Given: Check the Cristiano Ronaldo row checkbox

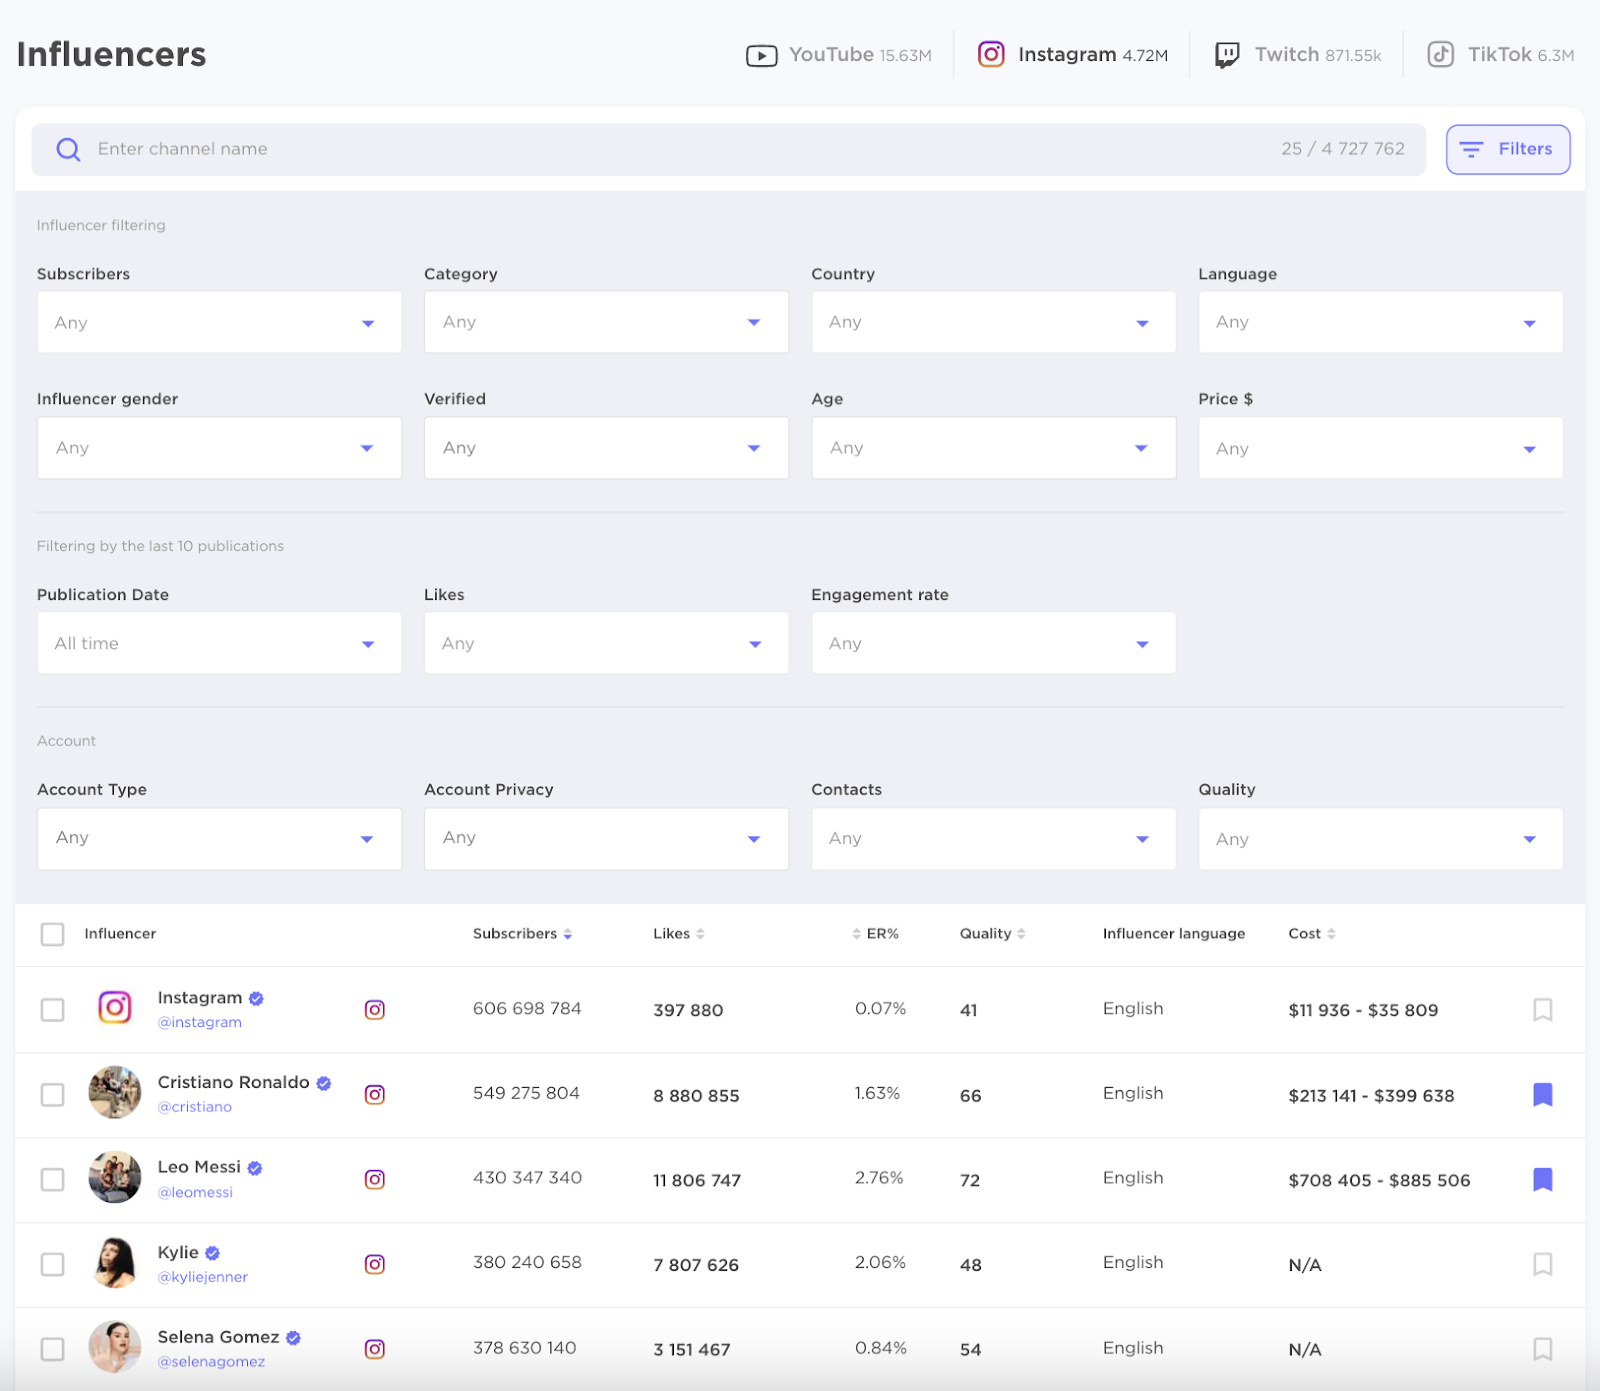Looking at the screenshot, I should (52, 1095).
